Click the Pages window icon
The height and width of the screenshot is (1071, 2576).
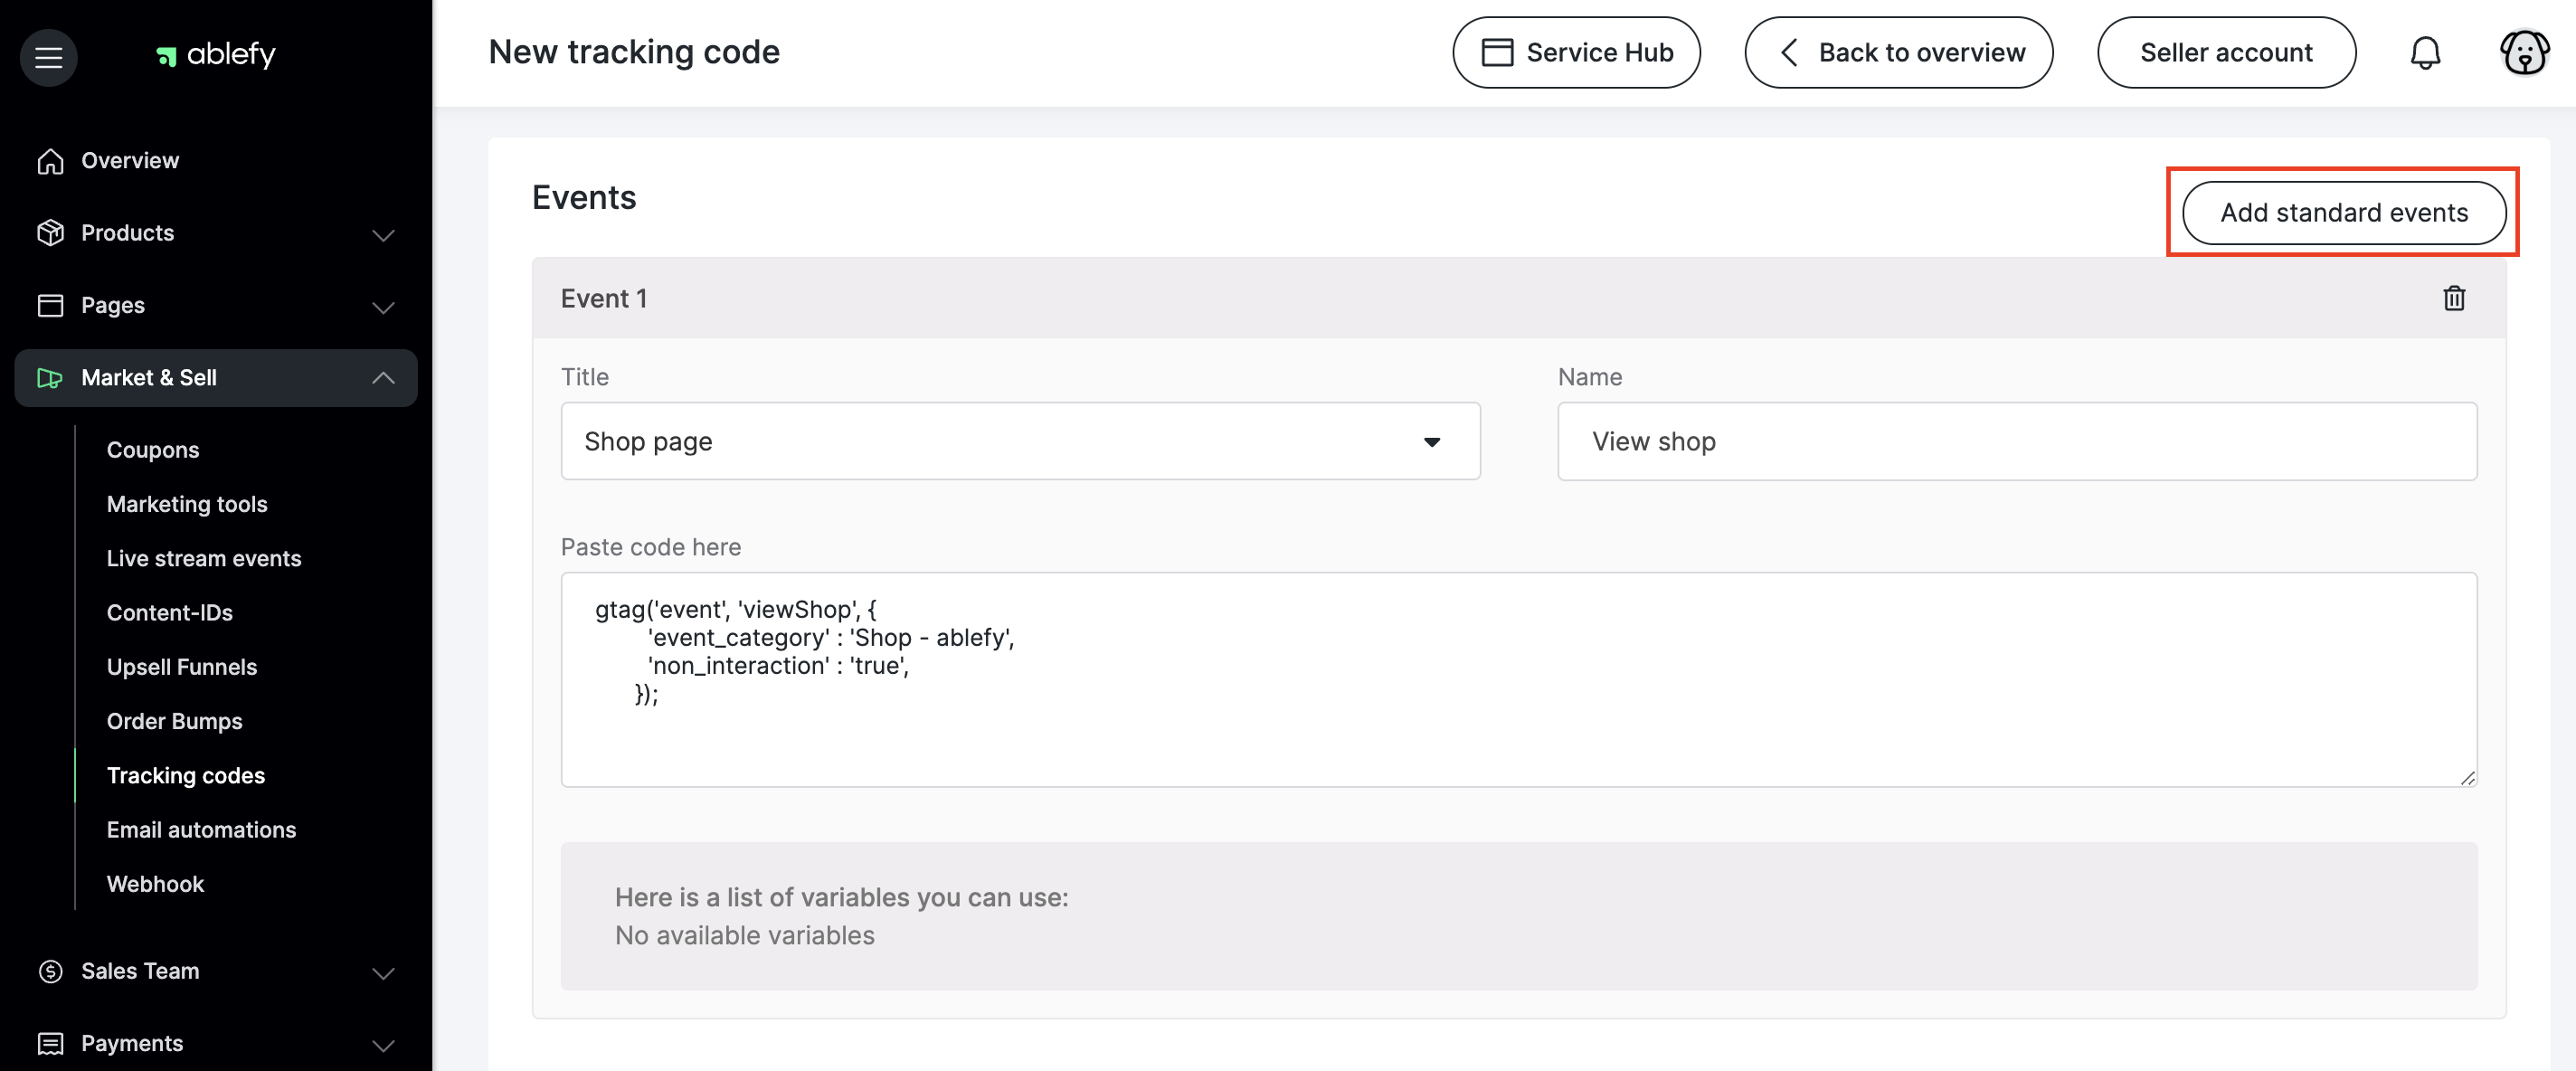[50, 305]
